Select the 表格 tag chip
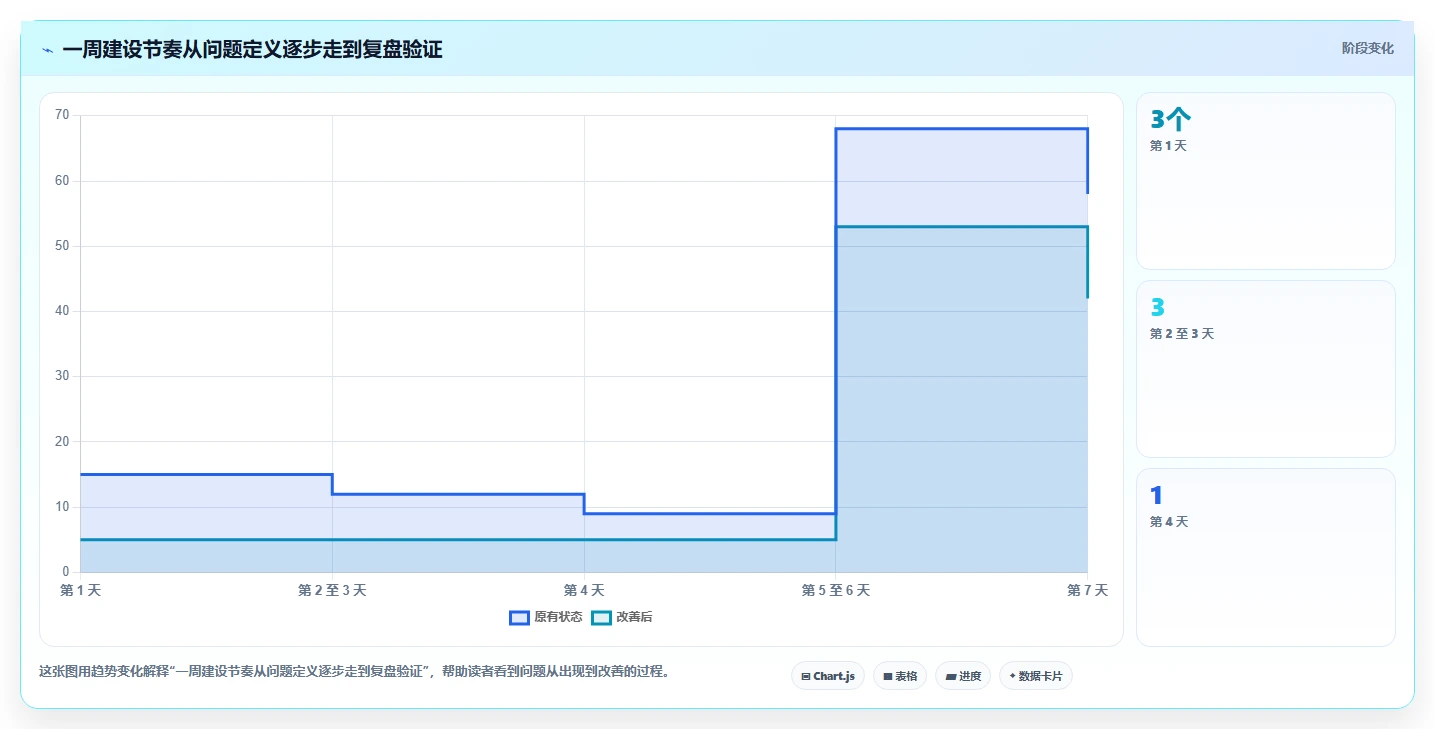 900,676
